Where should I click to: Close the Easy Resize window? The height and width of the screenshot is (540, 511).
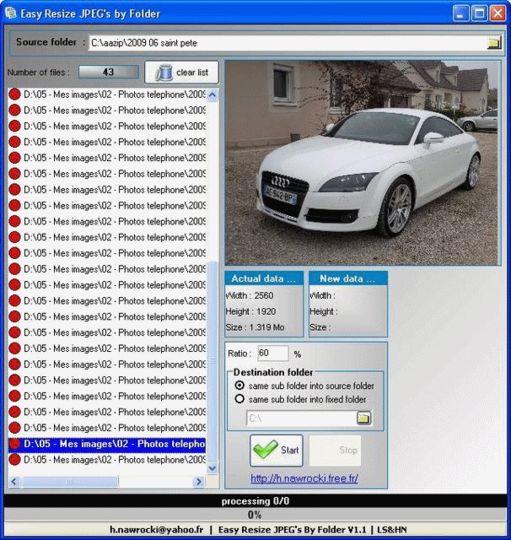point(498,13)
